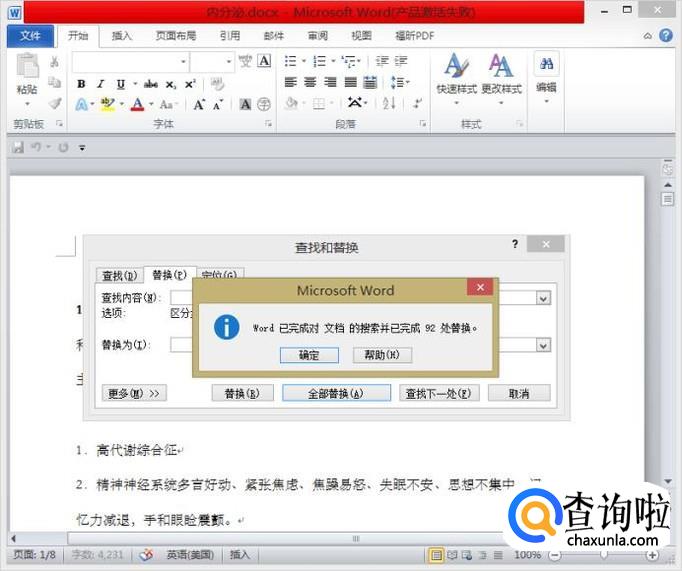This screenshot has height=571, width=682.
Task: Click the Format Painter brush icon
Action: (x=54, y=104)
